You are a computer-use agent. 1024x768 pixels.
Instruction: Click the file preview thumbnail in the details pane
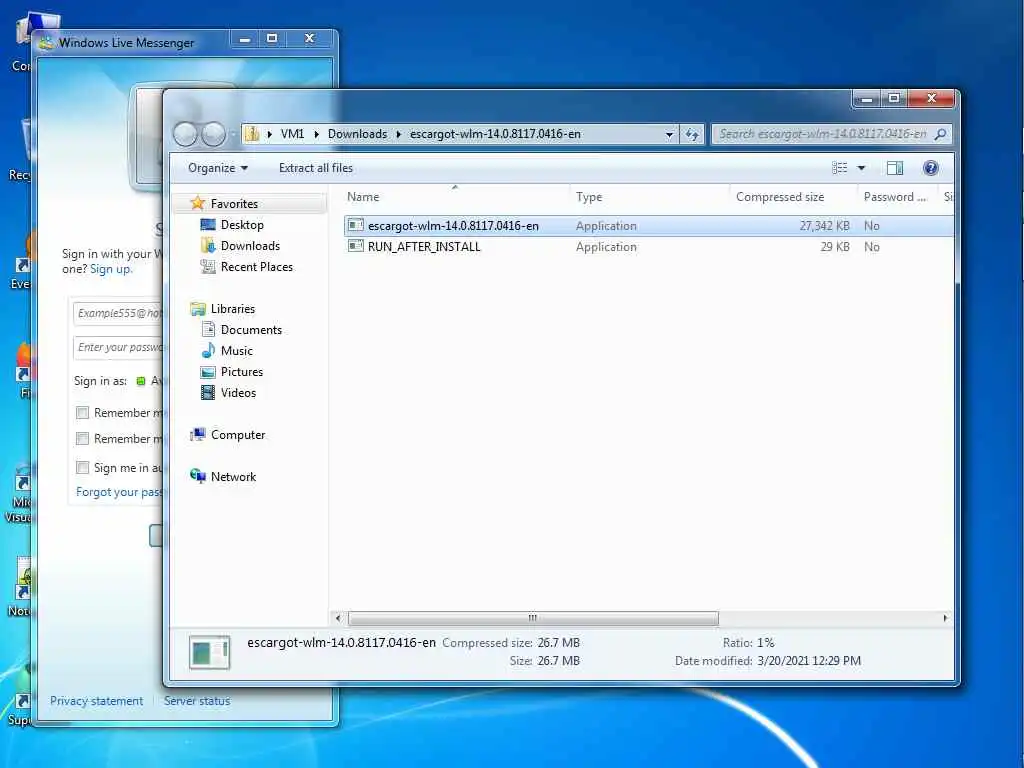pyautogui.click(x=210, y=652)
